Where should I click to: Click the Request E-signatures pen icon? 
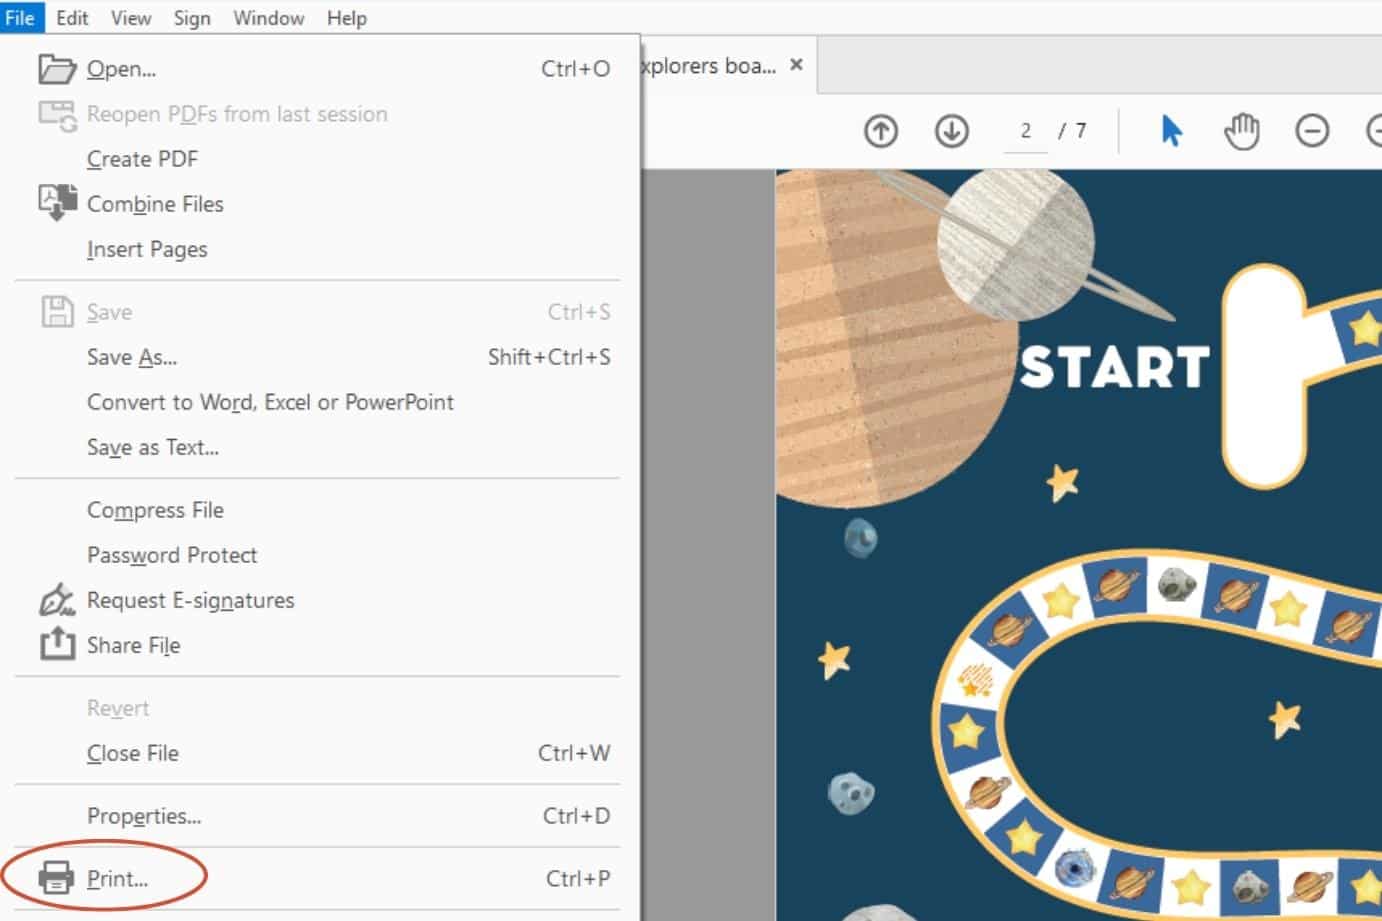coord(57,598)
